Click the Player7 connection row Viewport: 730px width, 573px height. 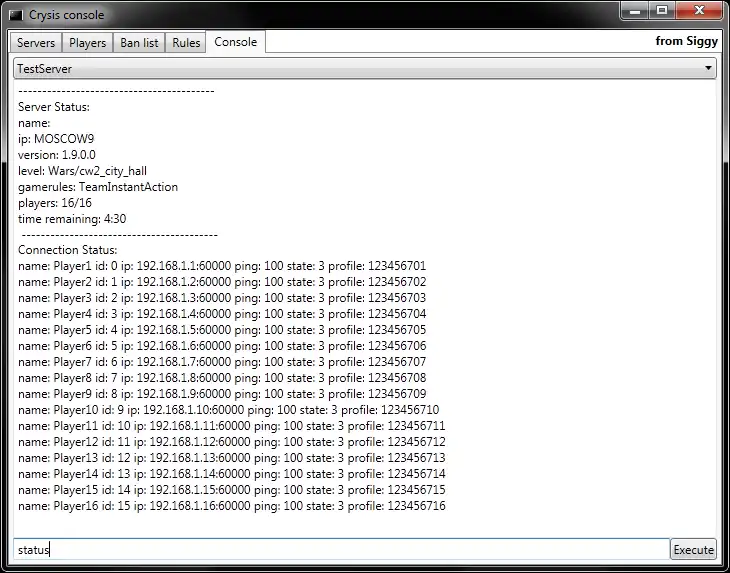point(222,362)
